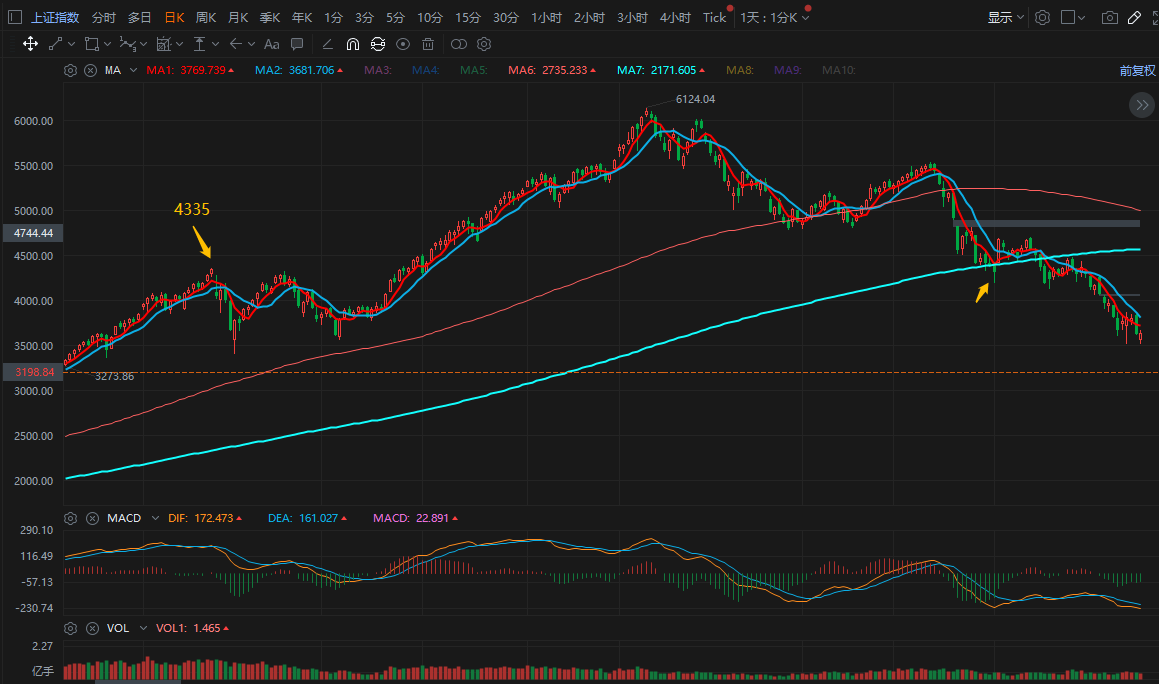Open the MA indicator dropdown arrow
Screen dimensions: 1159x684
[x=133, y=71]
